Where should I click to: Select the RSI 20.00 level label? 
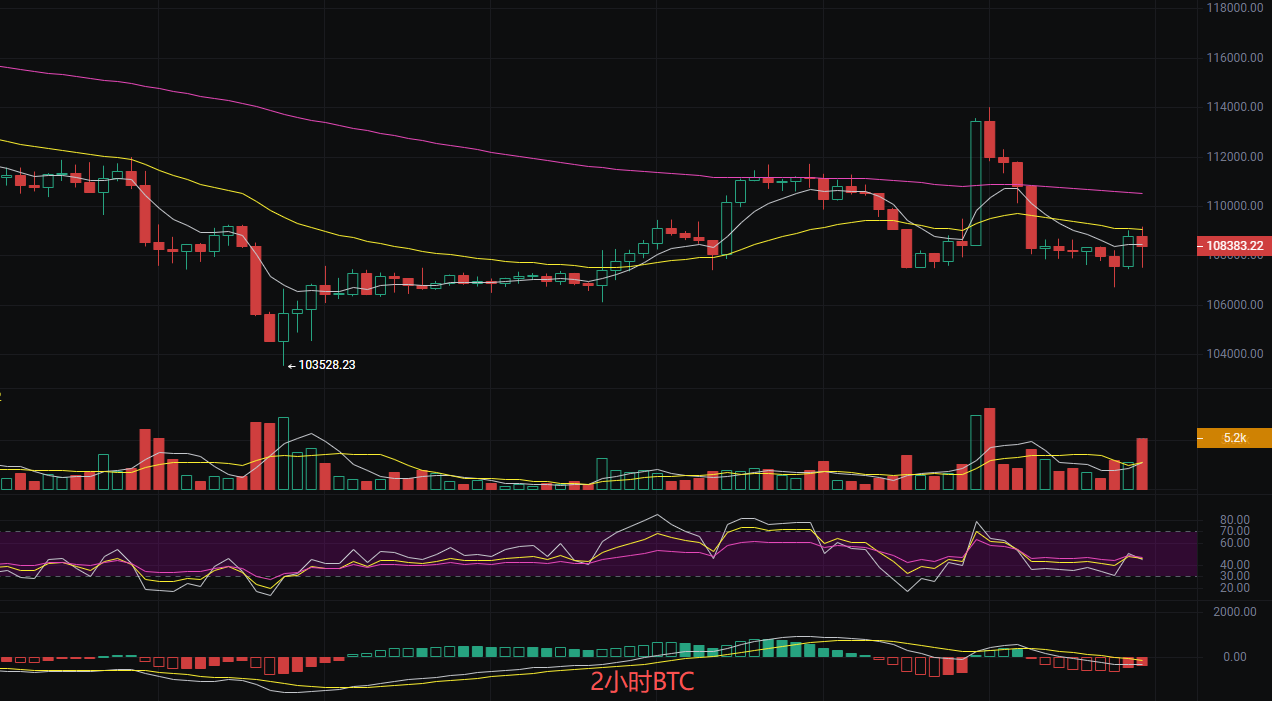pyautogui.click(x=1235, y=587)
